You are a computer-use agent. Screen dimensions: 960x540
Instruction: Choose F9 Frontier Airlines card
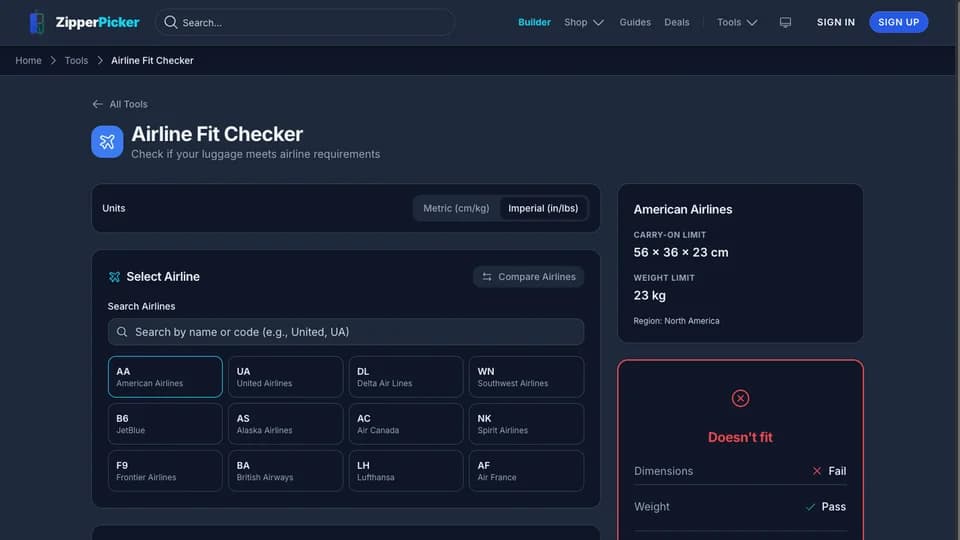point(165,471)
